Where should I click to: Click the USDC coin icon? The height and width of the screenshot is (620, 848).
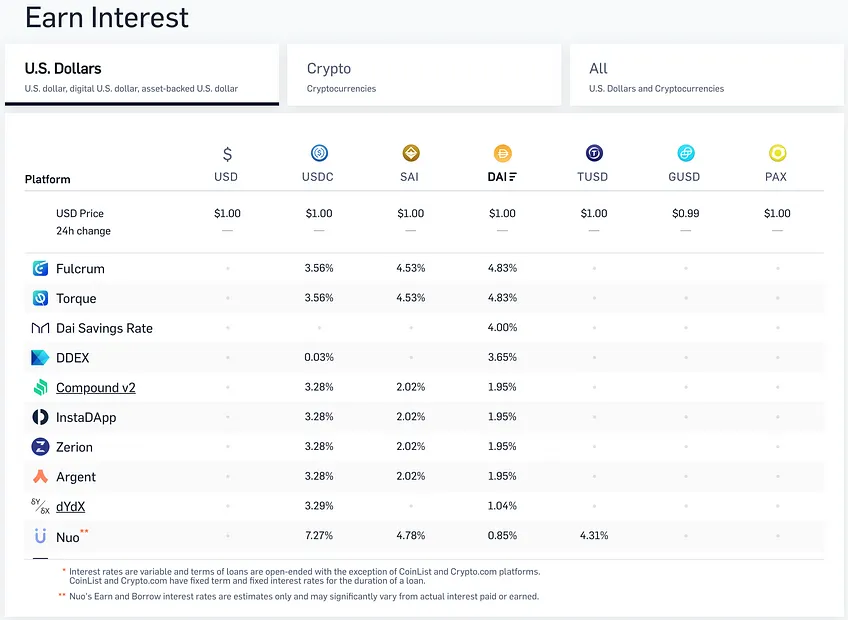[x=319, y=153]
